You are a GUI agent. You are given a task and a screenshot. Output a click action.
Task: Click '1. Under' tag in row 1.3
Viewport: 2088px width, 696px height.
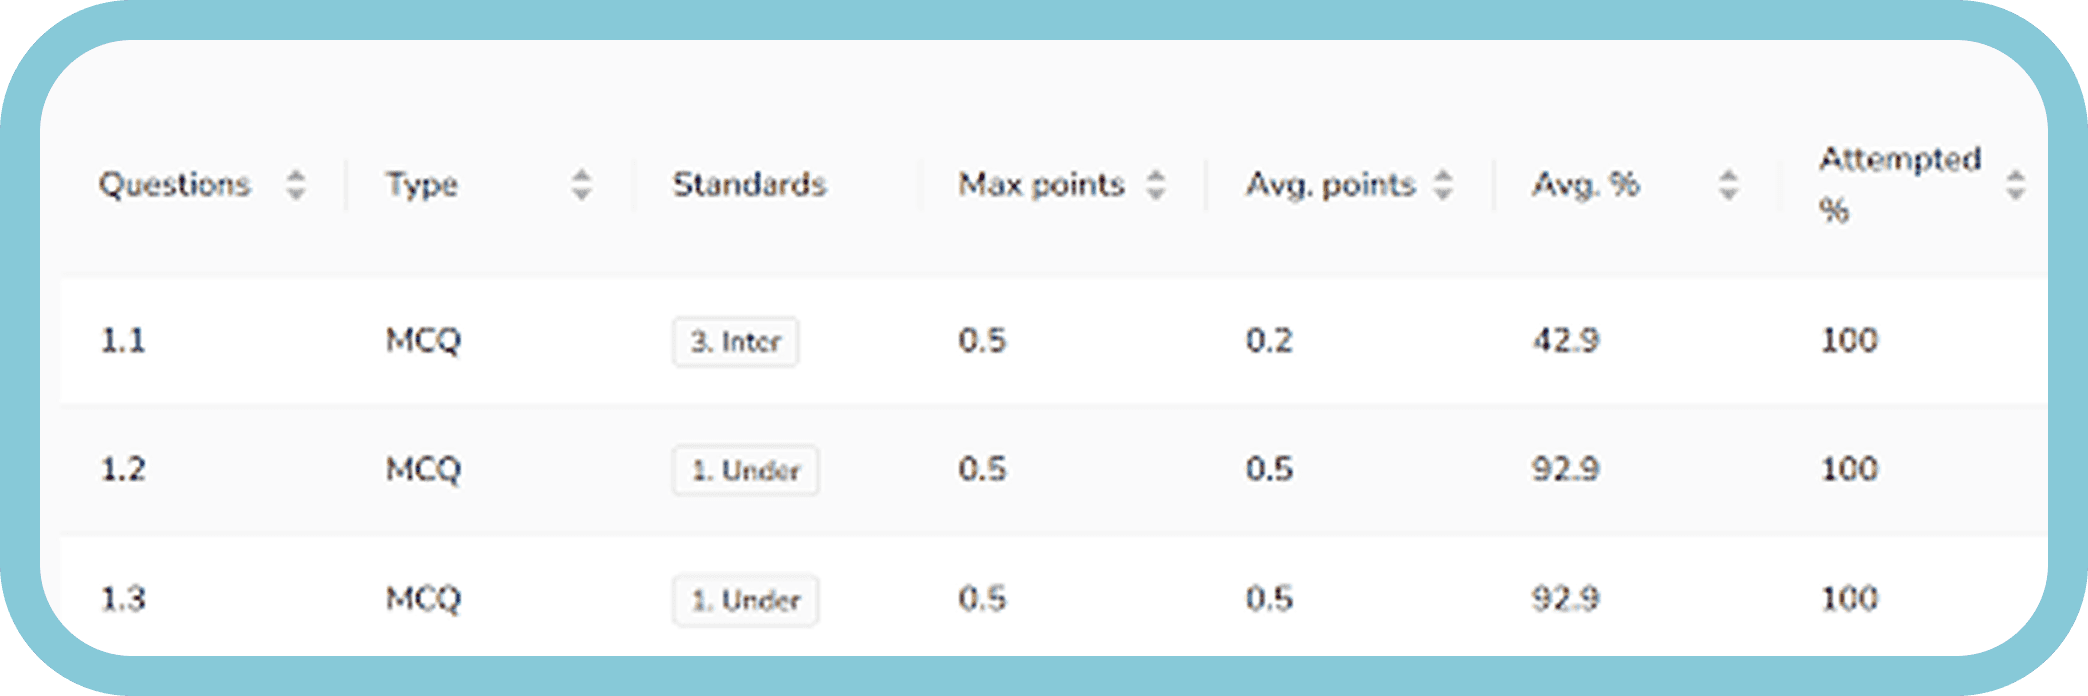coord(746,600)
